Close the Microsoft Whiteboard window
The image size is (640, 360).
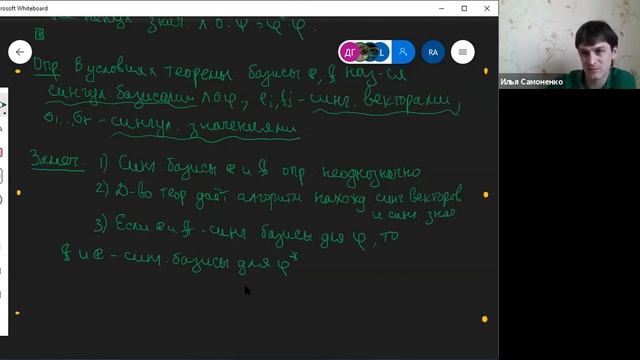click(487, 8)
